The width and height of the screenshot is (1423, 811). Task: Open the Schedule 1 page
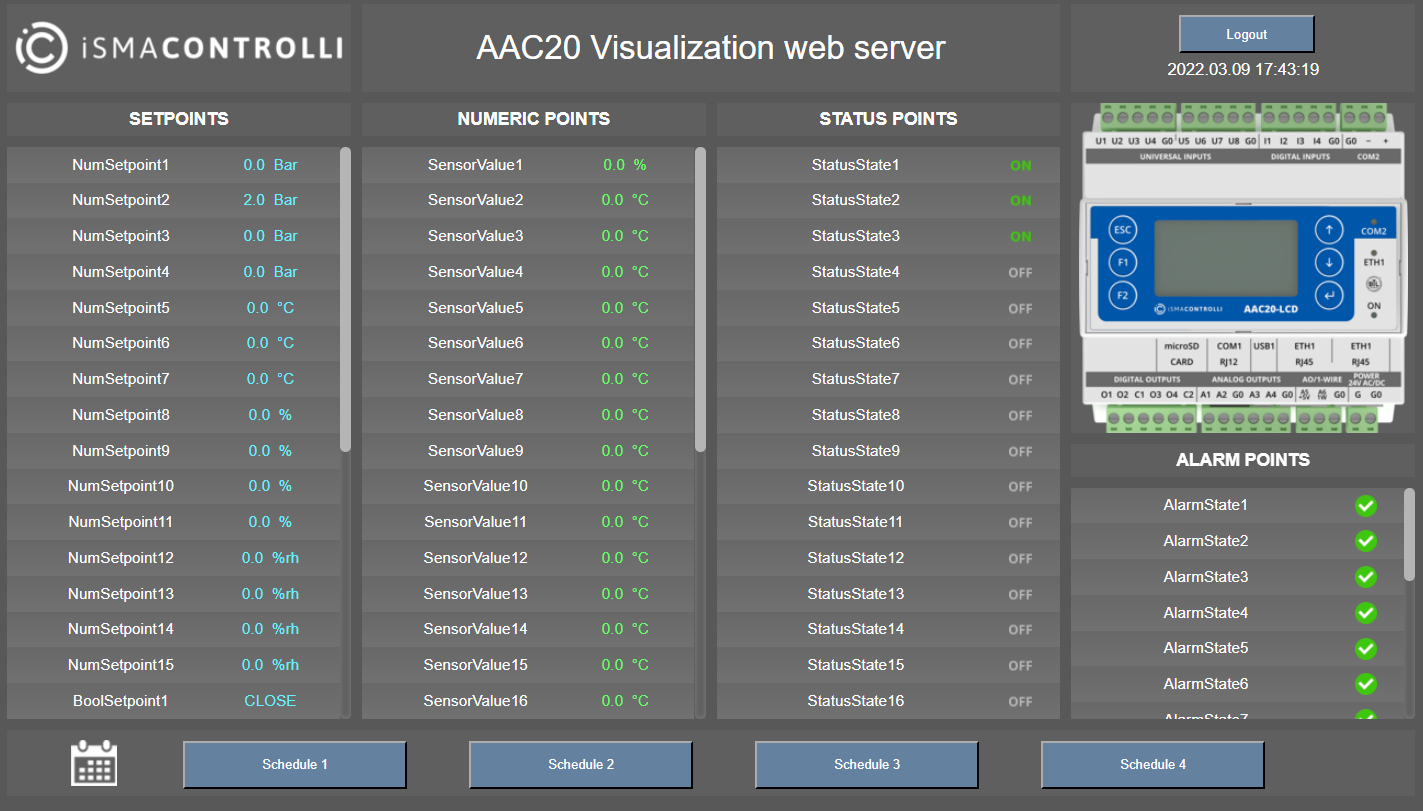295,765
